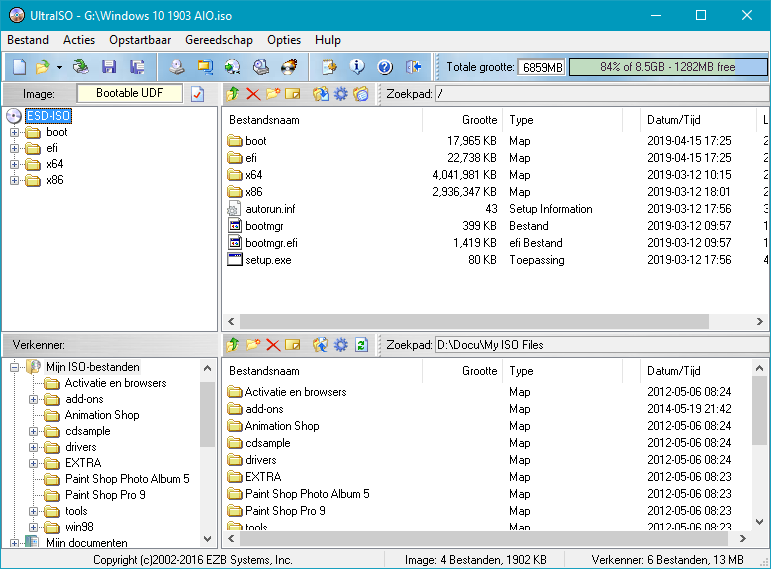Expand the win98 folder in Verkenner tree
Image resolution: width=771 pixels, height=569 pixels.
point(33,527)
